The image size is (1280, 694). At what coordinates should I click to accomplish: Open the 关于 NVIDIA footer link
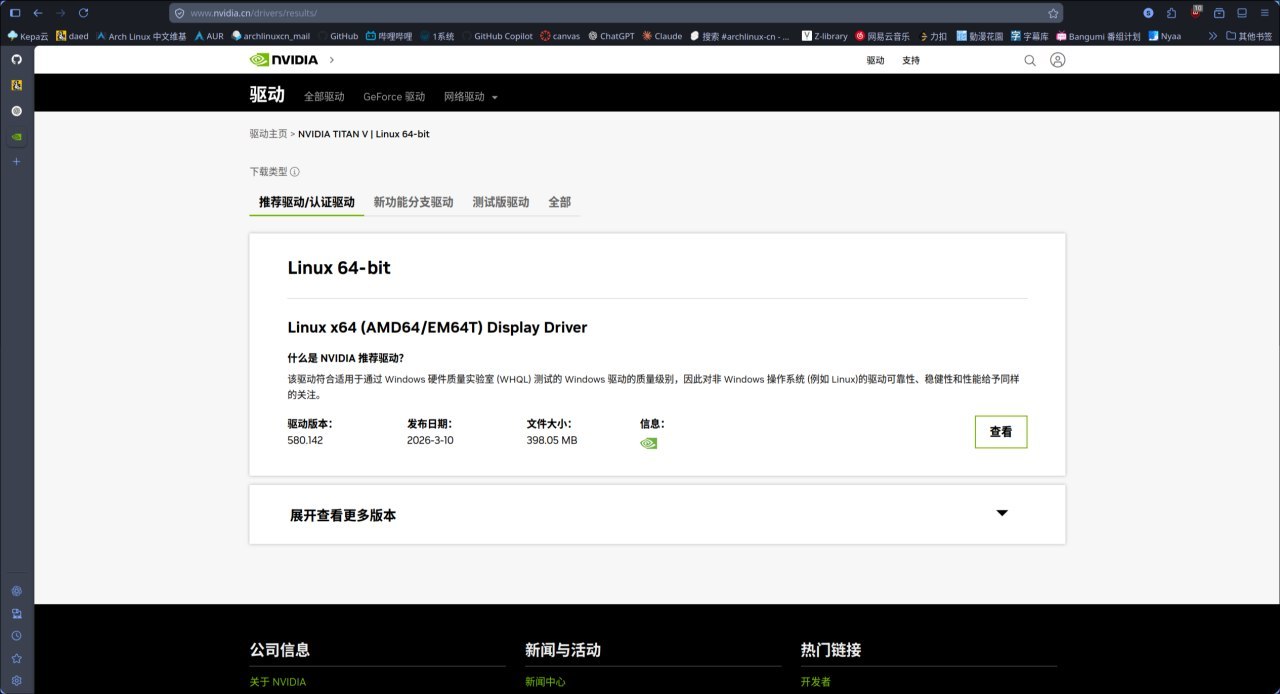point(277,681)
